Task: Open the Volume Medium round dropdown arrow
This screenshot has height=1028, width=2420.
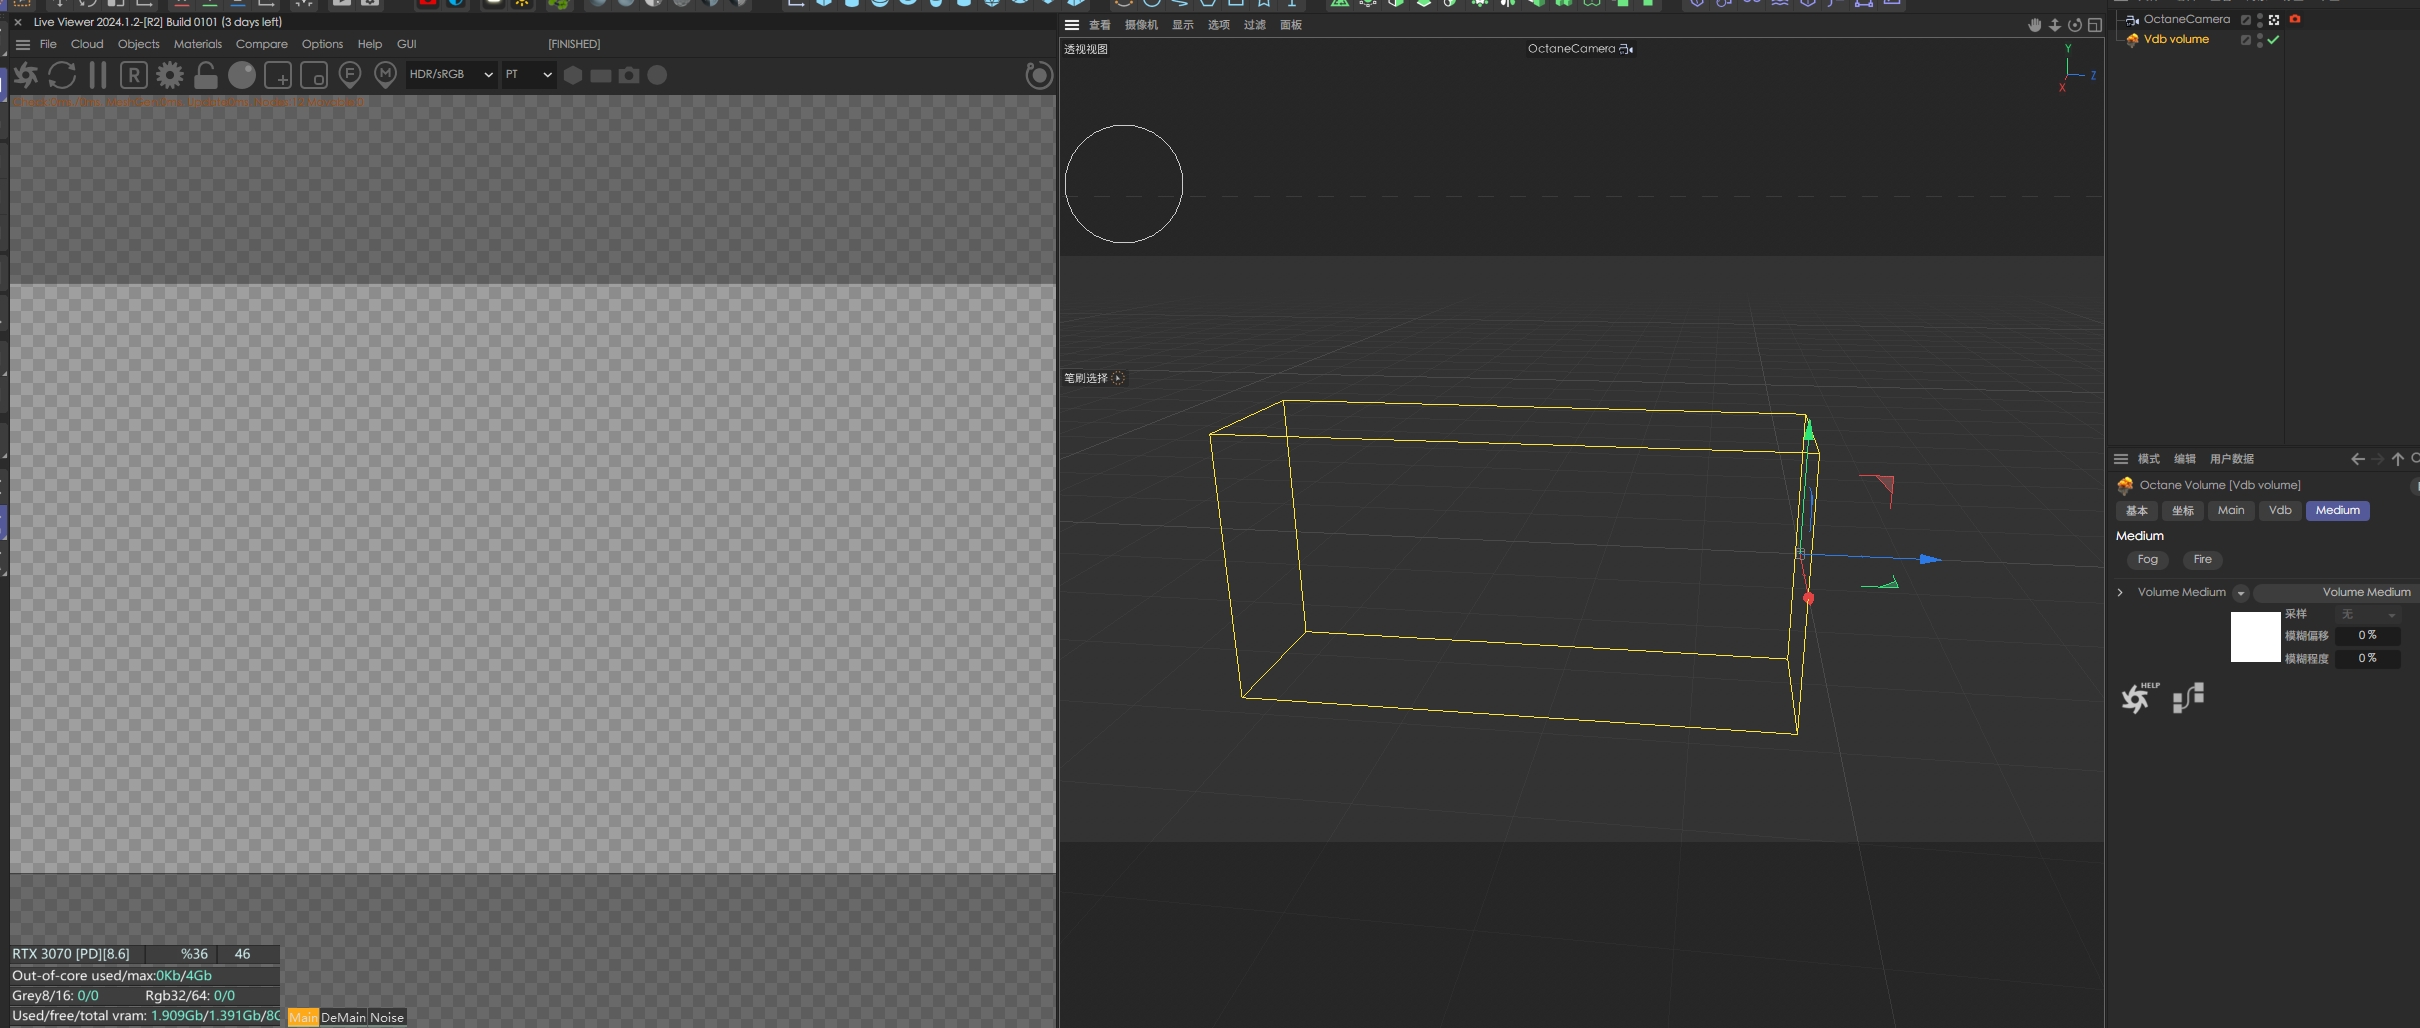Action: click(x=2240, y=593)
